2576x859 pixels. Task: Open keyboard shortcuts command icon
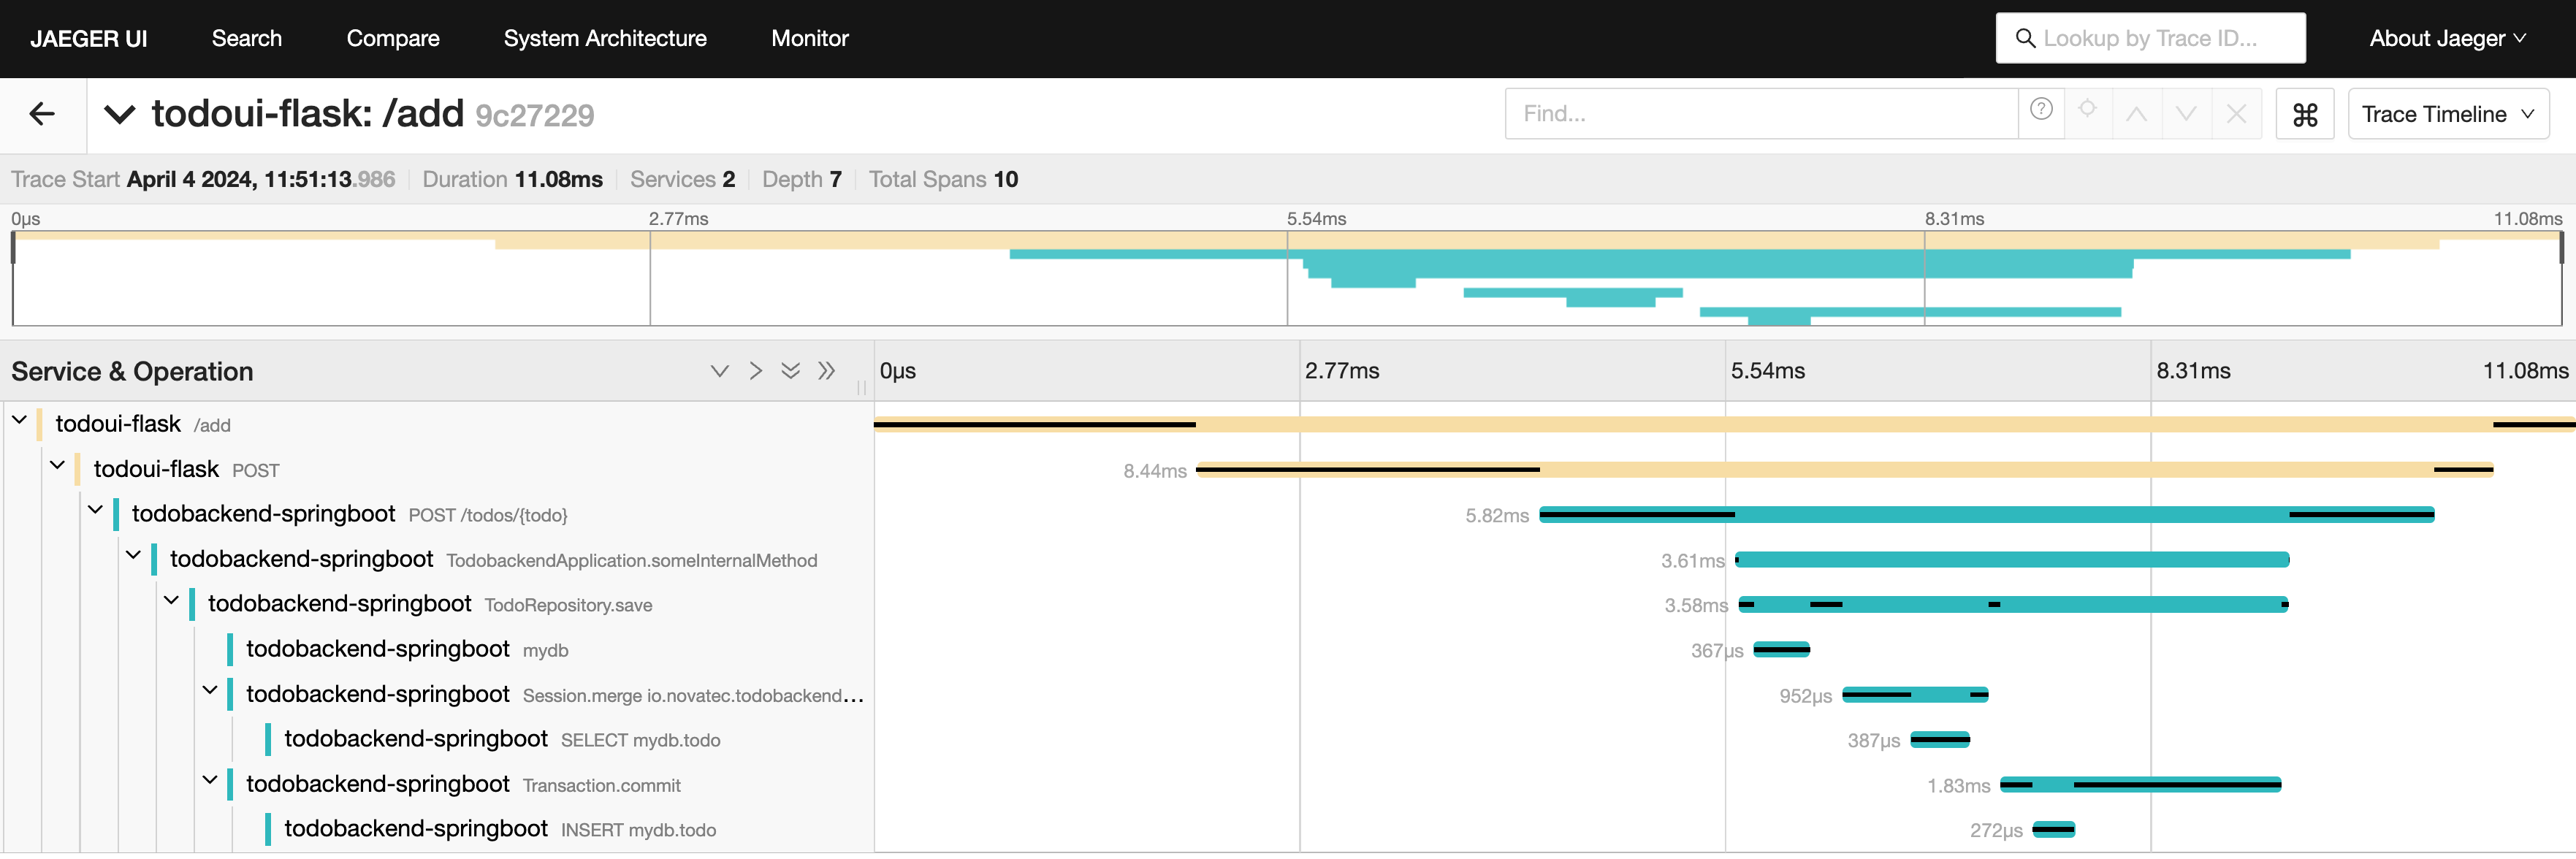tap(2304, 114)
